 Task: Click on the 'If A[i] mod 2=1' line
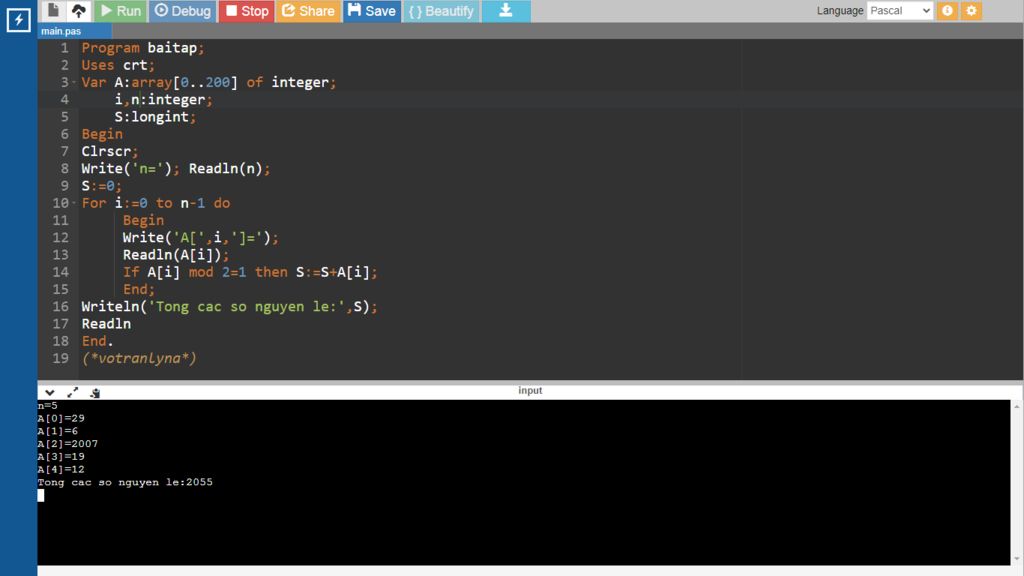point(249,272)
